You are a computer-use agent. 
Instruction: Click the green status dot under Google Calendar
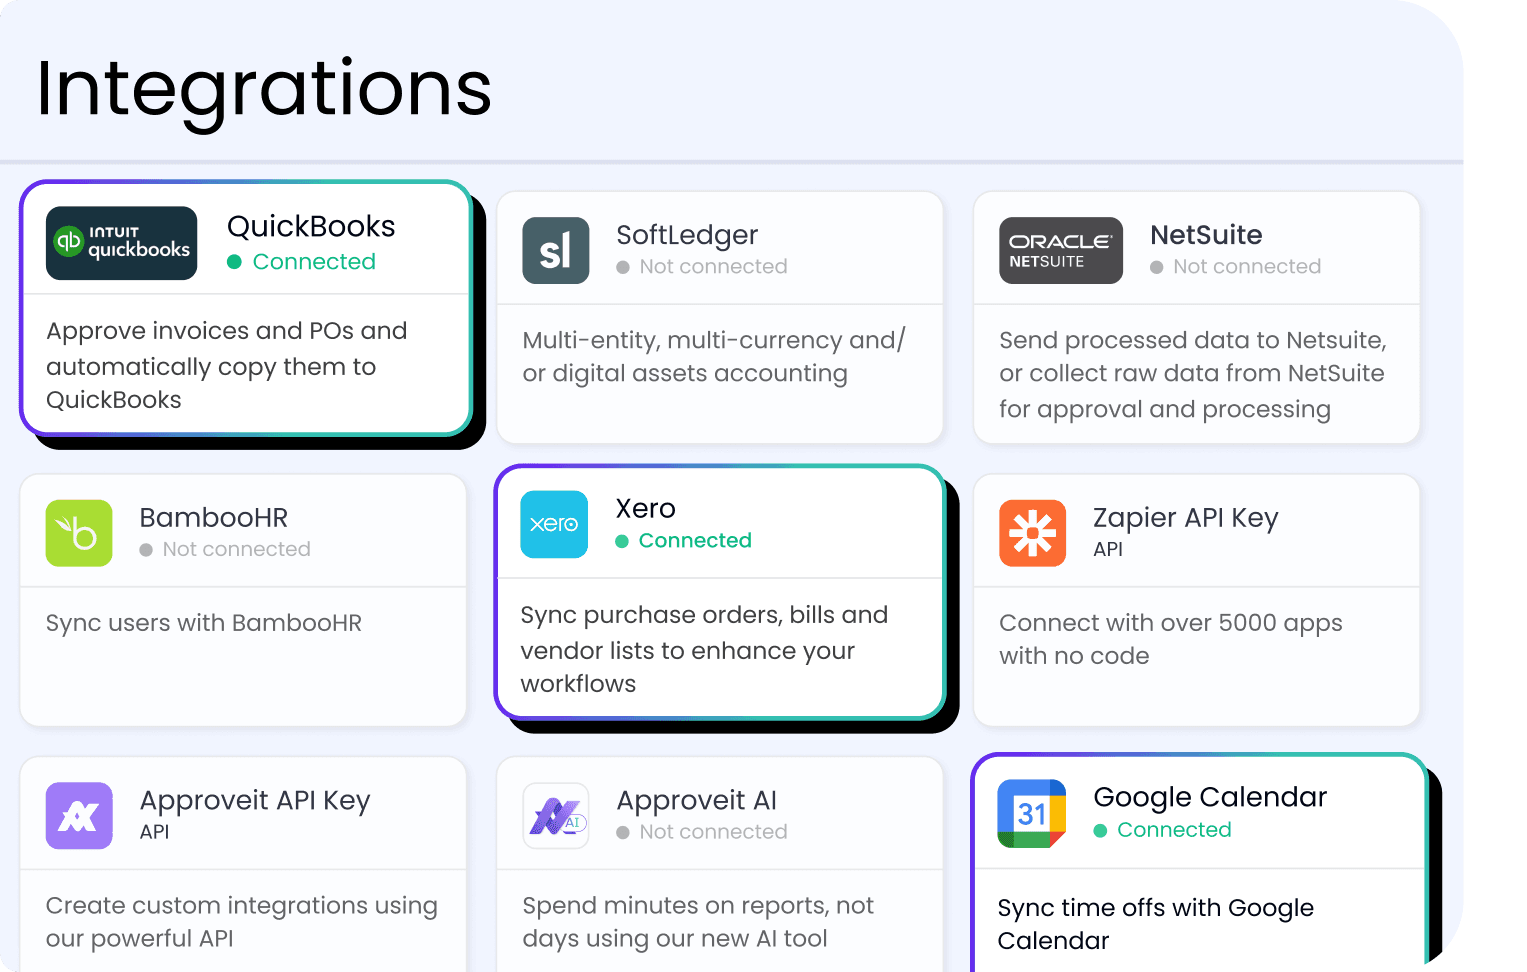(1100, 830)
